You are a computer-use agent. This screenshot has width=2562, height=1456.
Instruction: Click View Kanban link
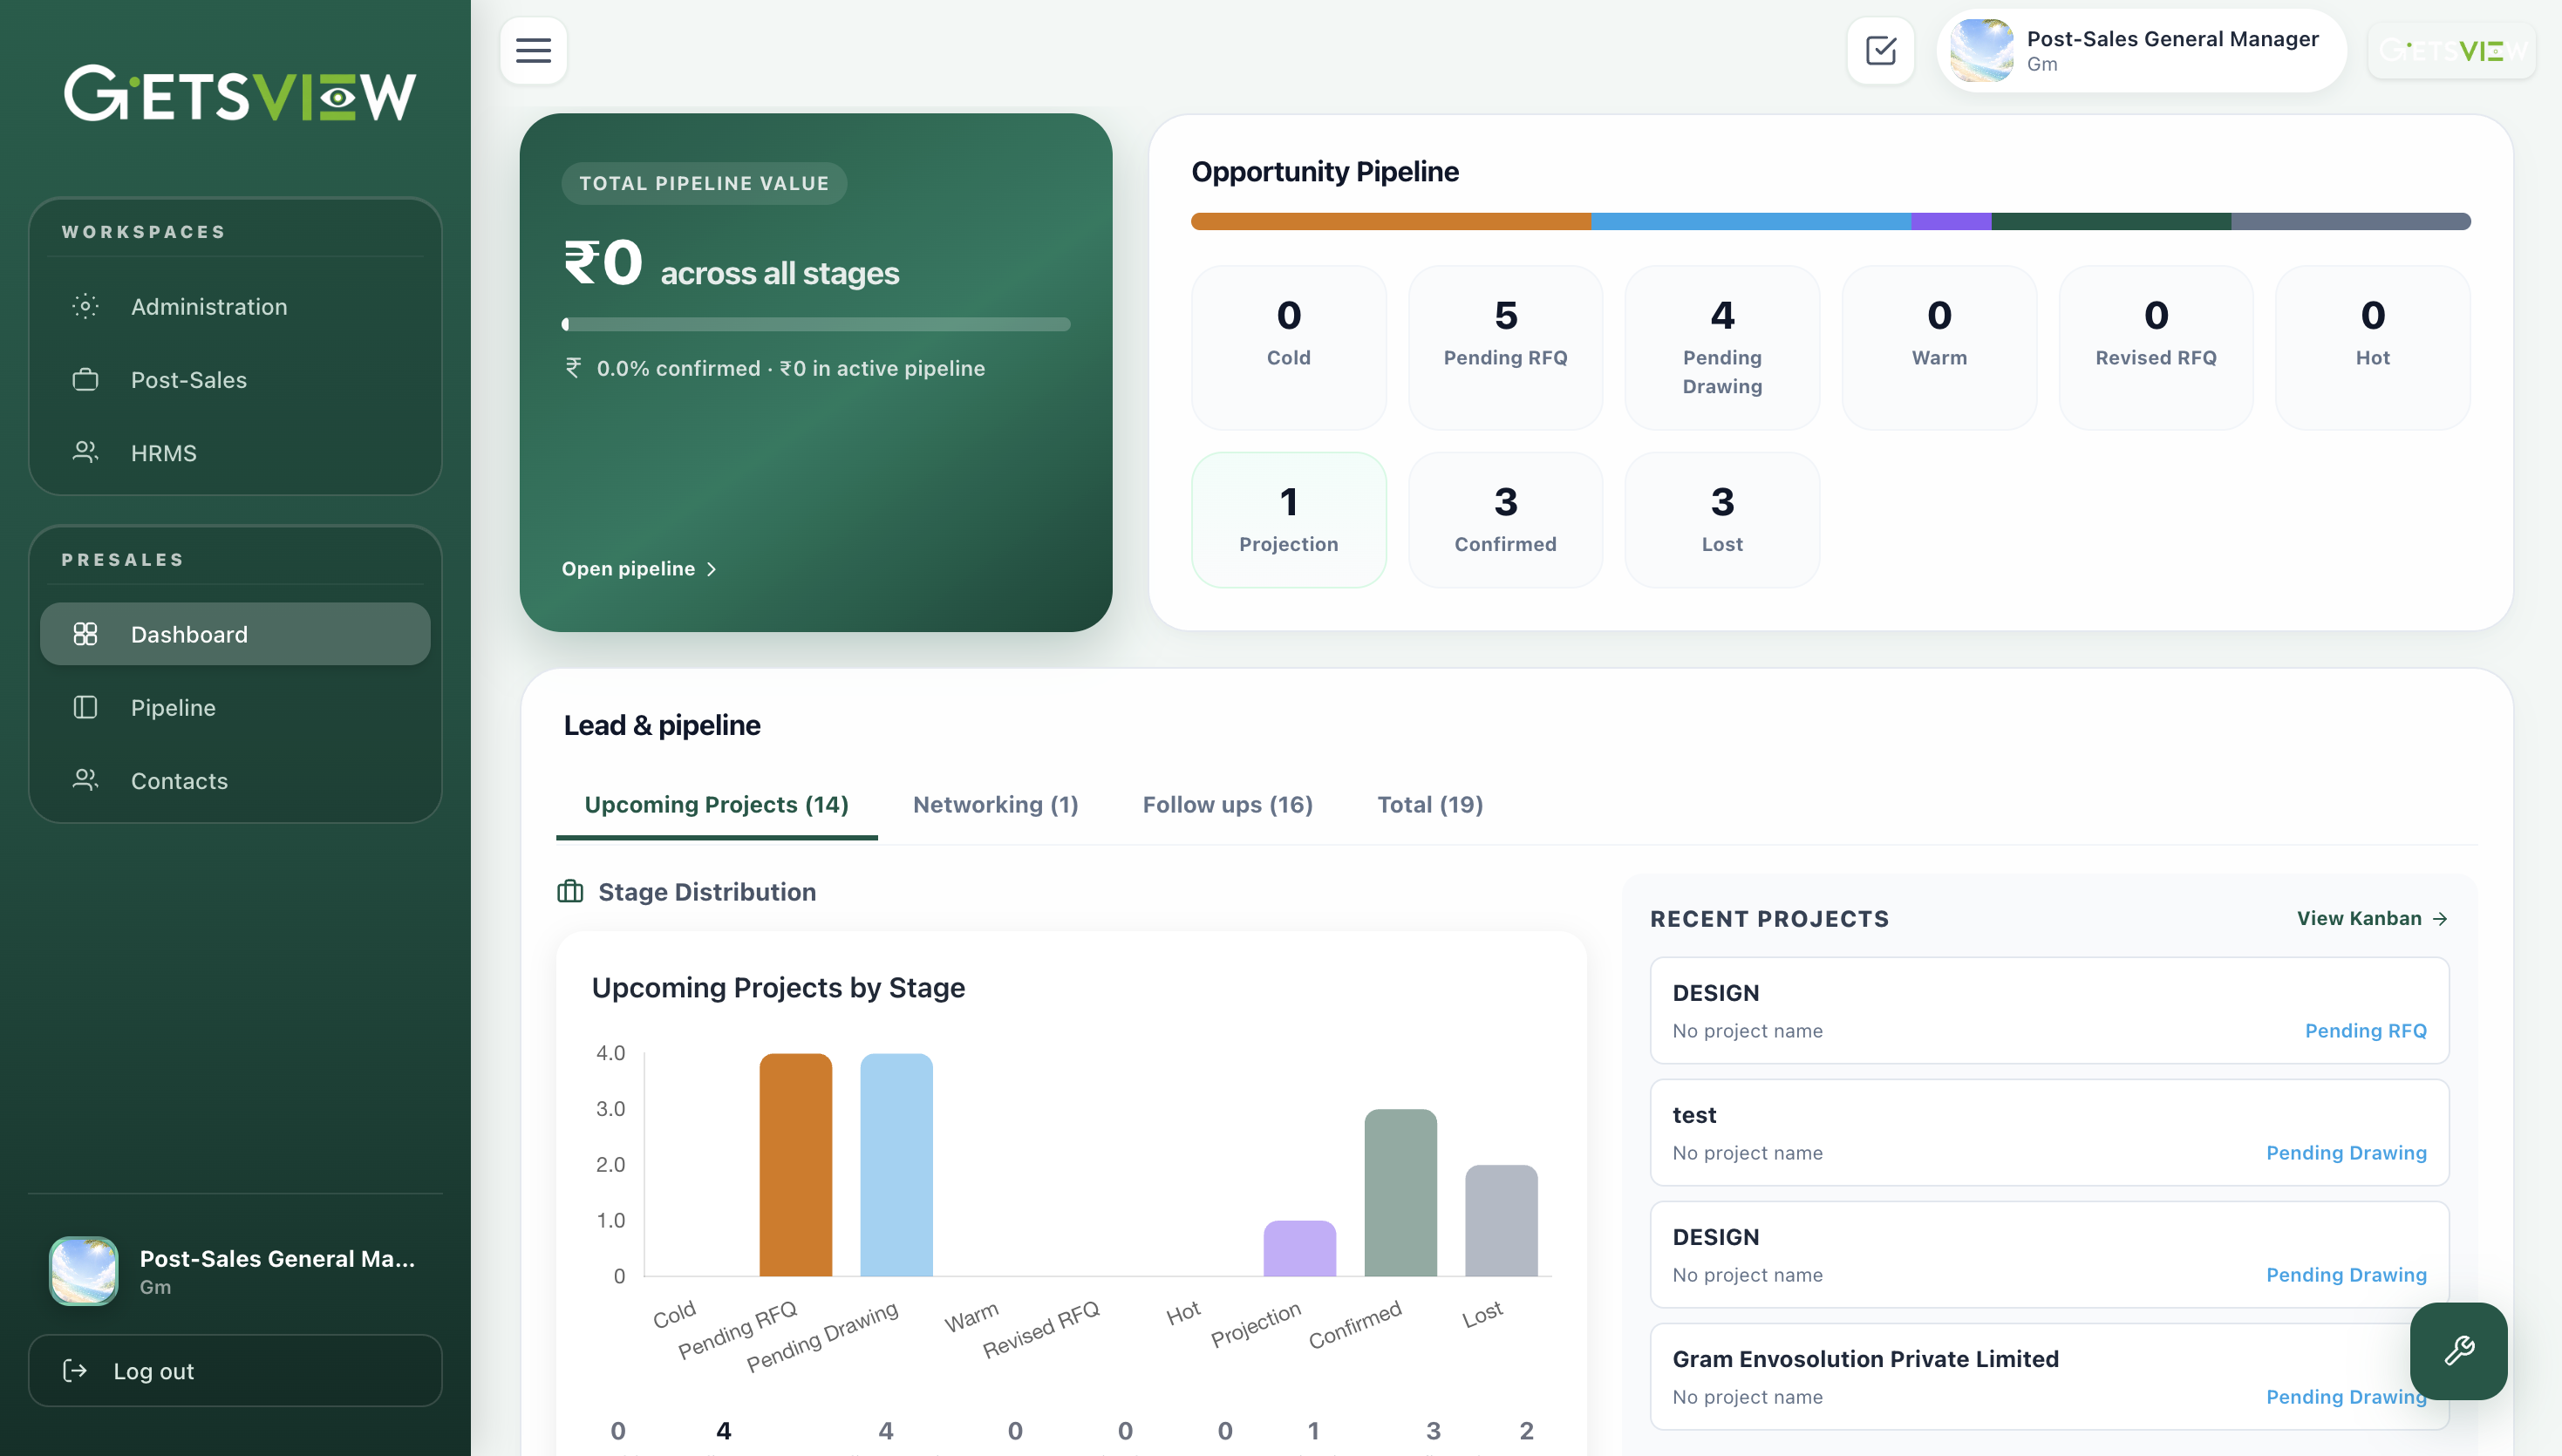click(2371, 918)
